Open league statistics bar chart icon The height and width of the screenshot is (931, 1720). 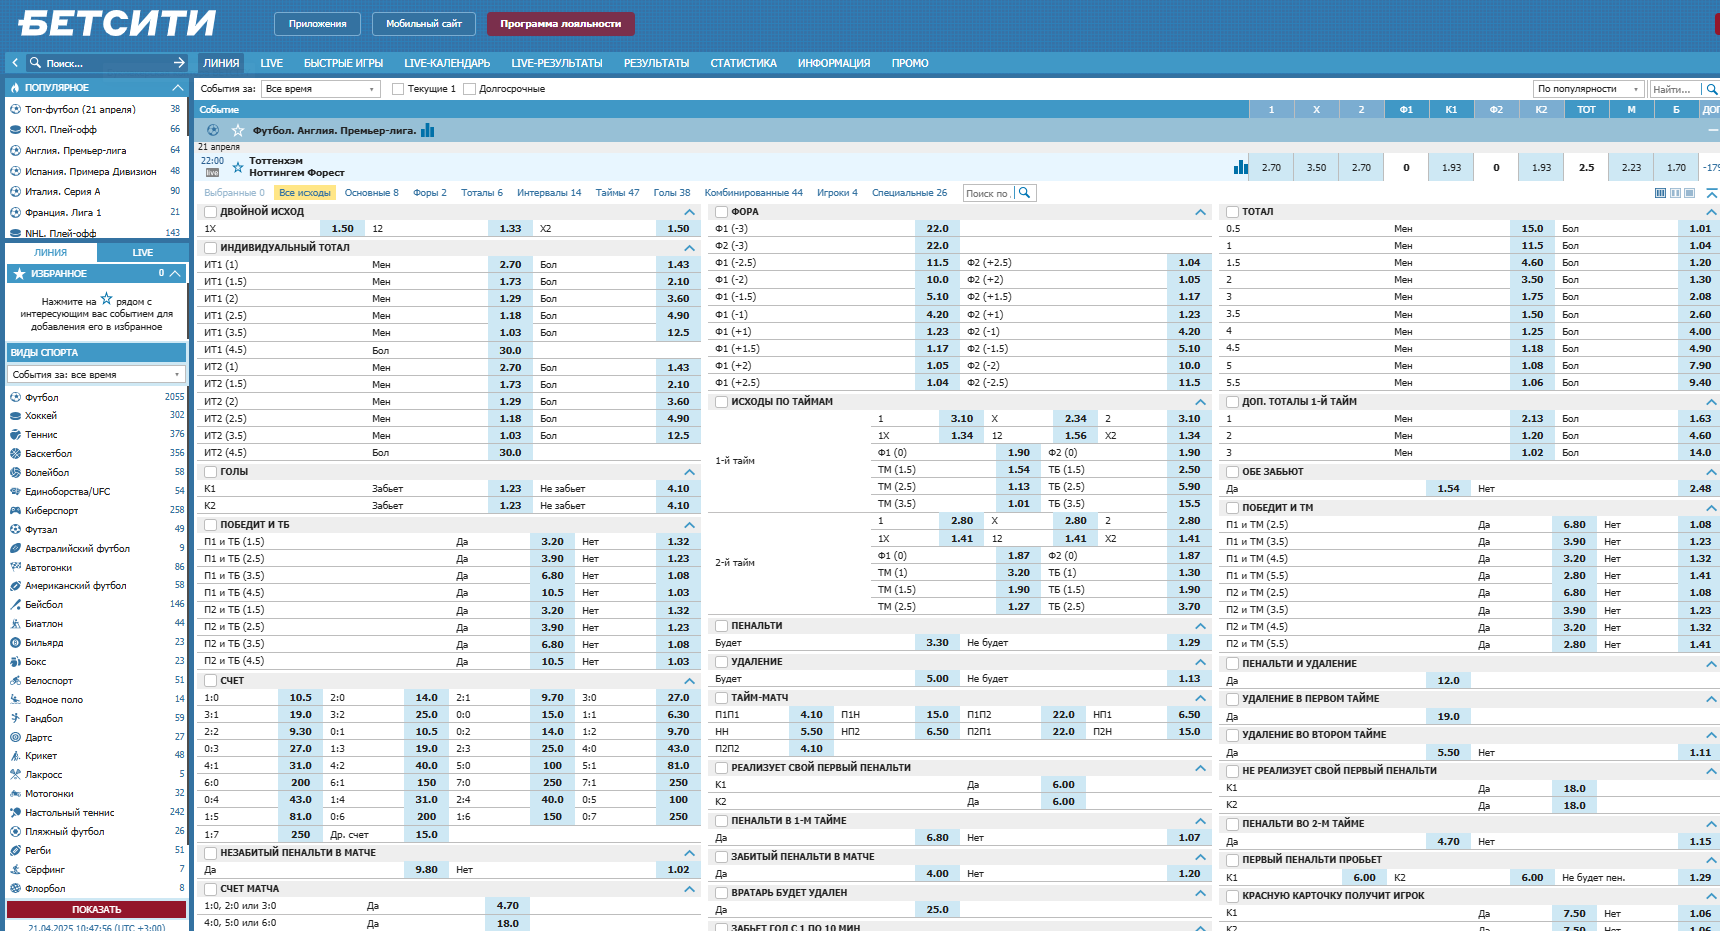(428, 130)
